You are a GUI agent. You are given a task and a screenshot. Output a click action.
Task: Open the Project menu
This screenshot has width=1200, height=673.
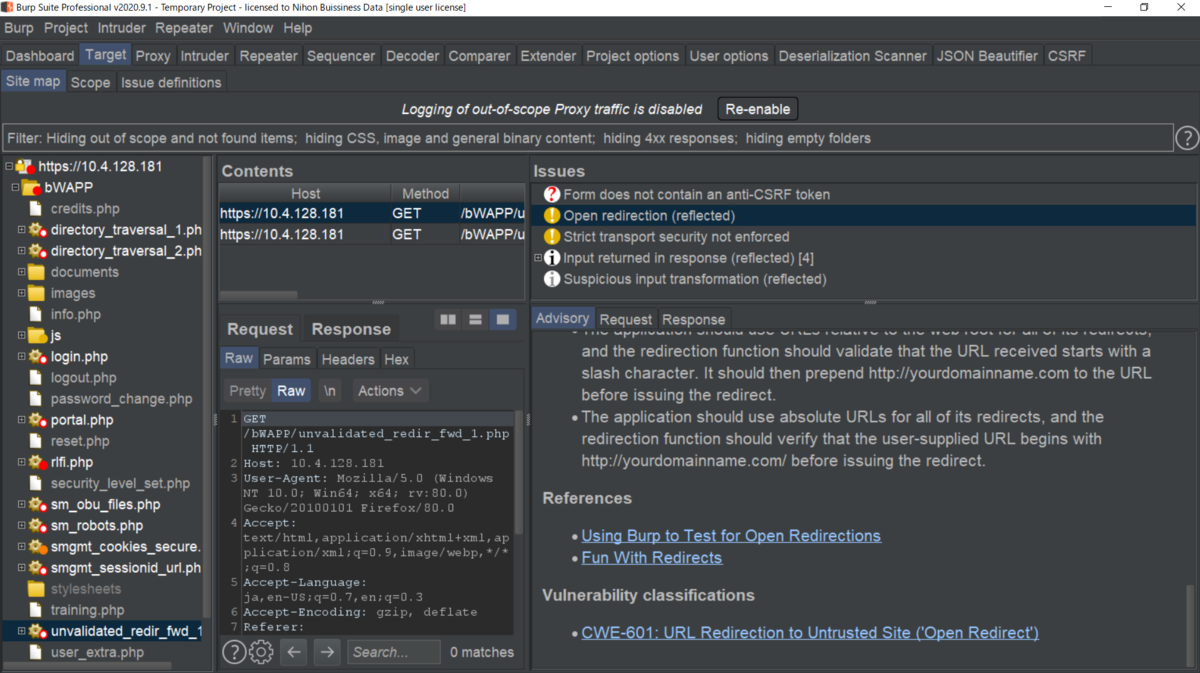tap(66, 28)
